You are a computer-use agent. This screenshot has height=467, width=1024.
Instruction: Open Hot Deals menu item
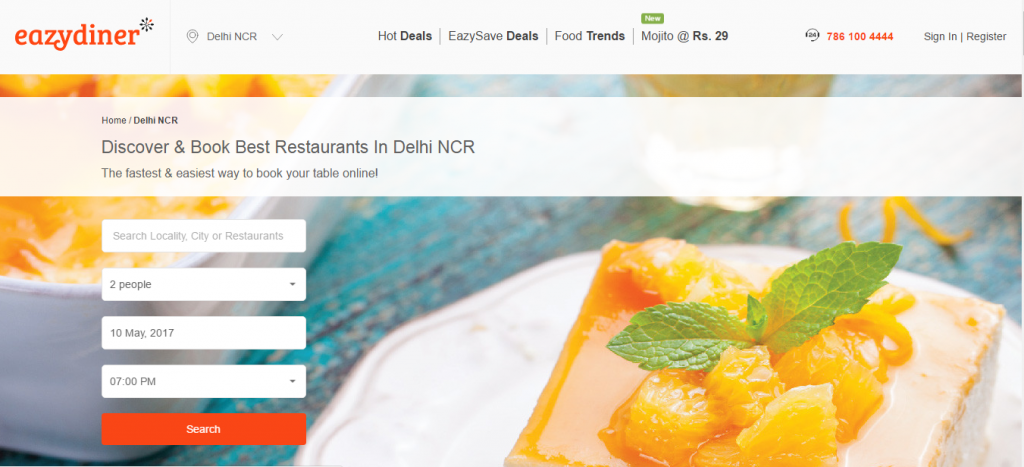pos(405,36)
